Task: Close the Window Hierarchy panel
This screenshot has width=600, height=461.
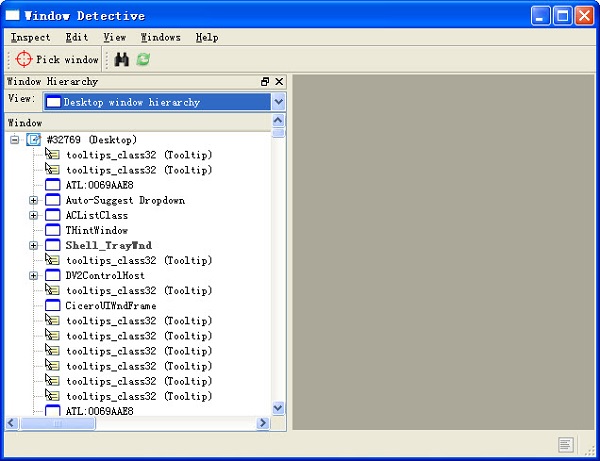Action: [279, 82]
